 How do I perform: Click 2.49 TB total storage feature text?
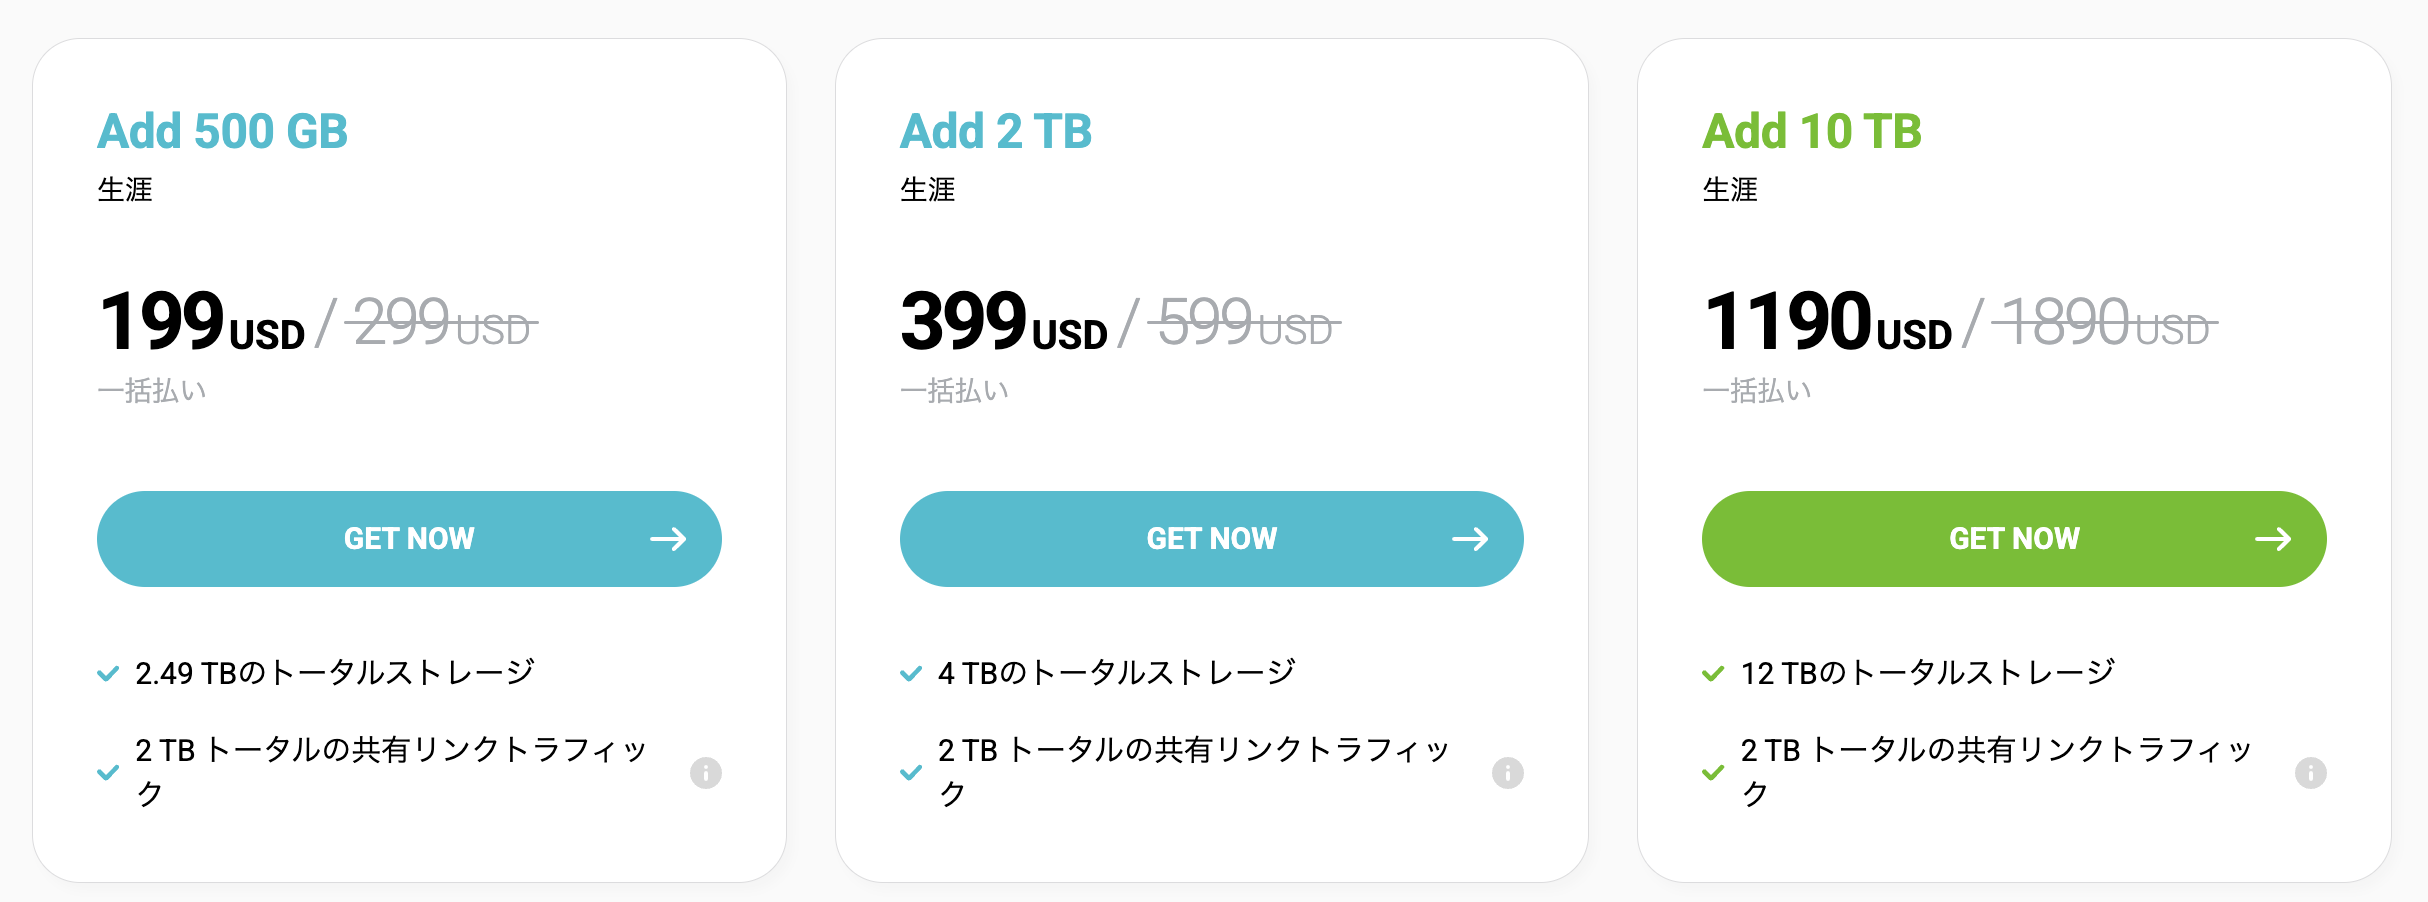335,672
